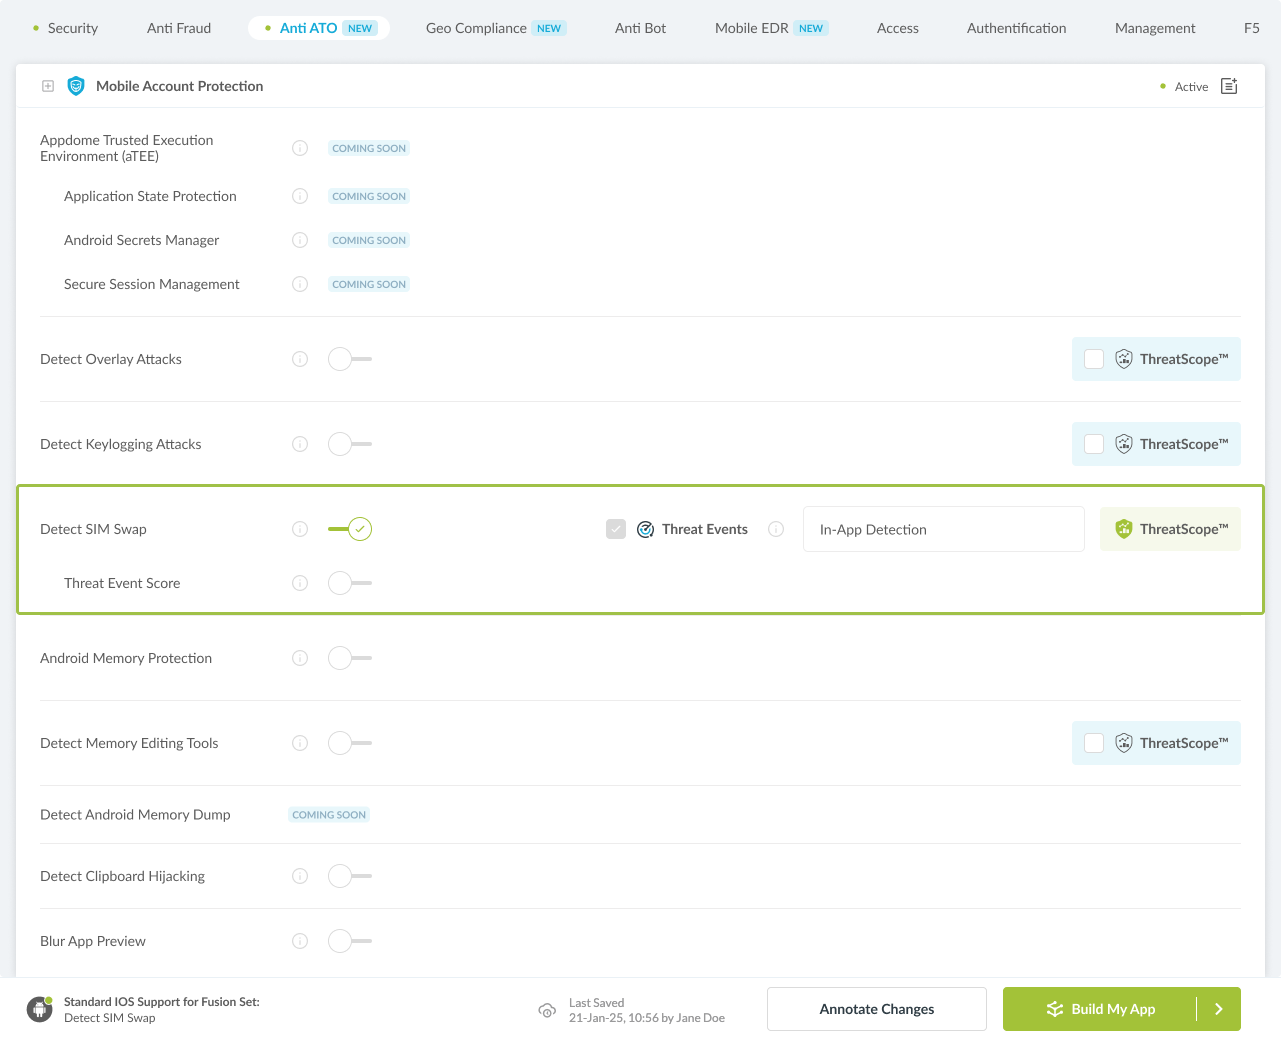The image size is (1281, 1041).
Task: Turn on the Threat Event Score switch
Action: 350,583
